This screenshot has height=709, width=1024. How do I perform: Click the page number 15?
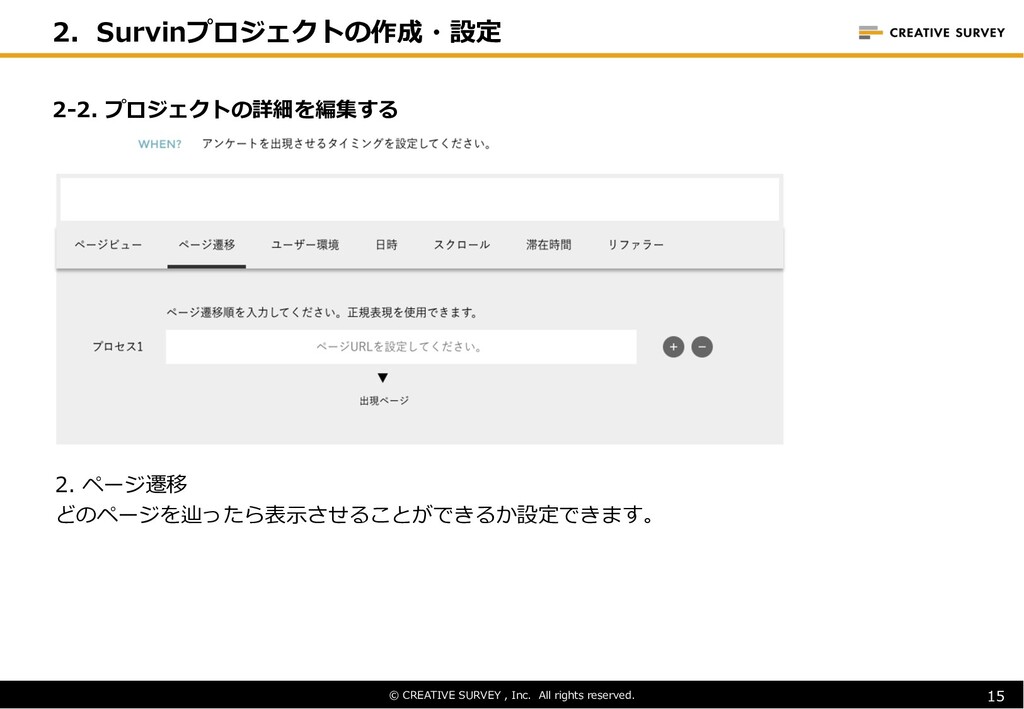click(996, 696)
